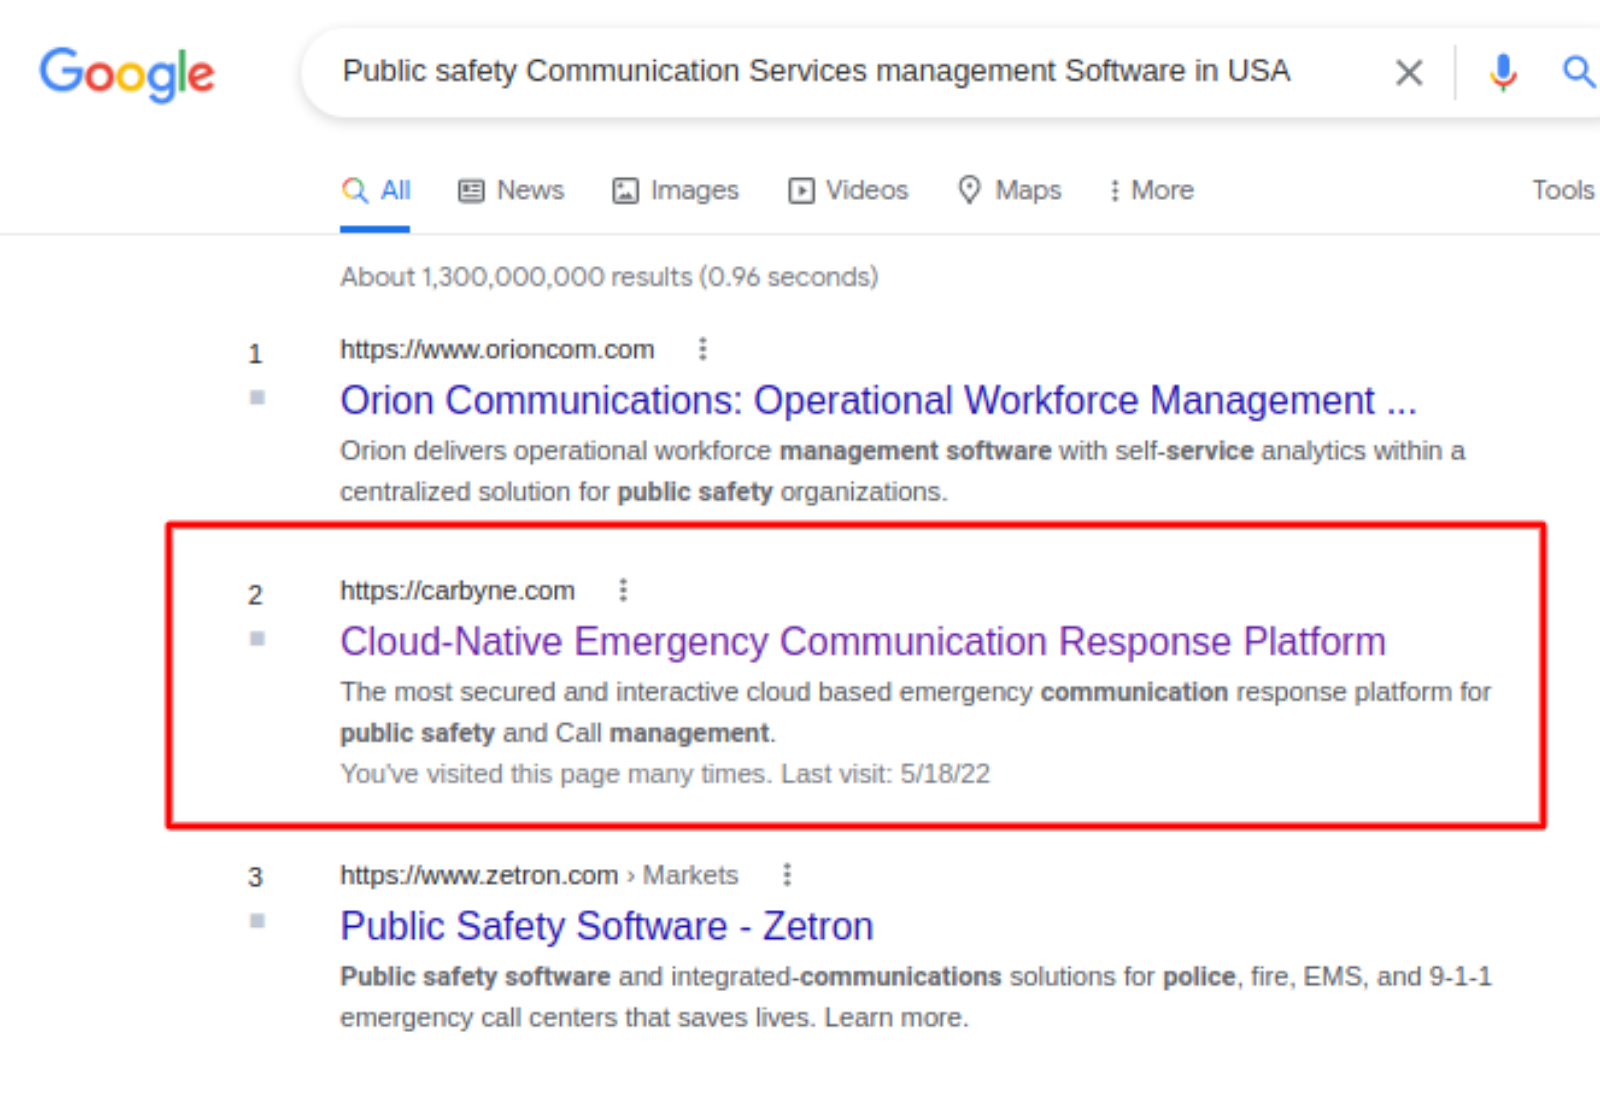Open Cloud-Native Emergency Communication Response Platform link

(862, 641)
